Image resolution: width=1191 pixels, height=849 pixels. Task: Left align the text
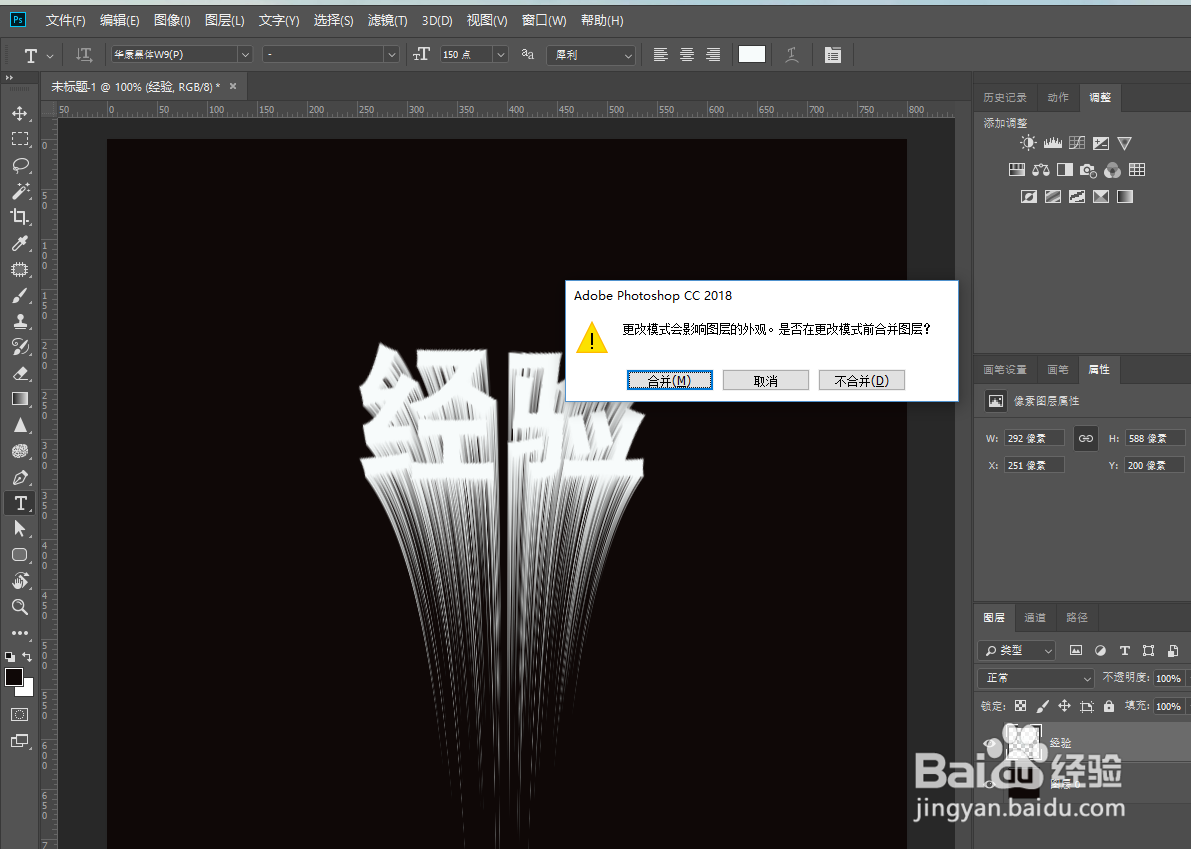coord(661,55)
